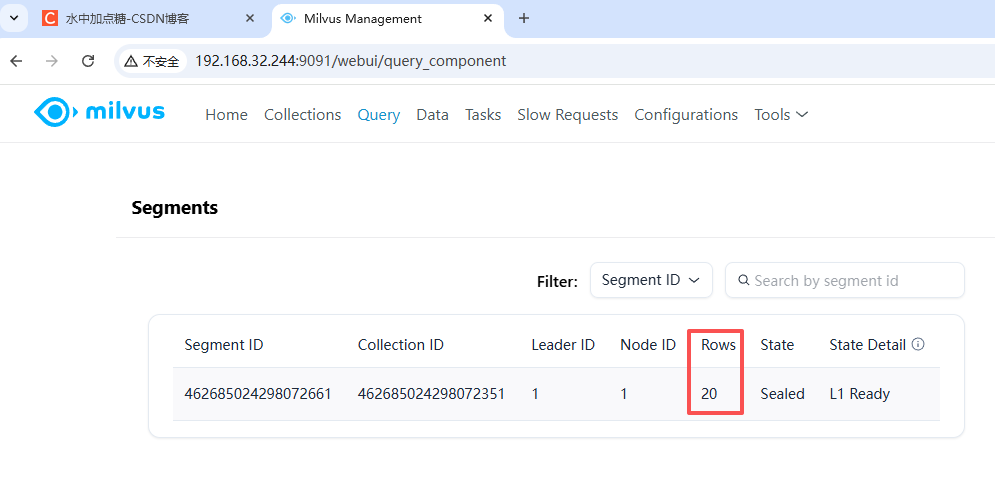Open the Configurations page
The image size is (995, 477).
tap(686, 115)
